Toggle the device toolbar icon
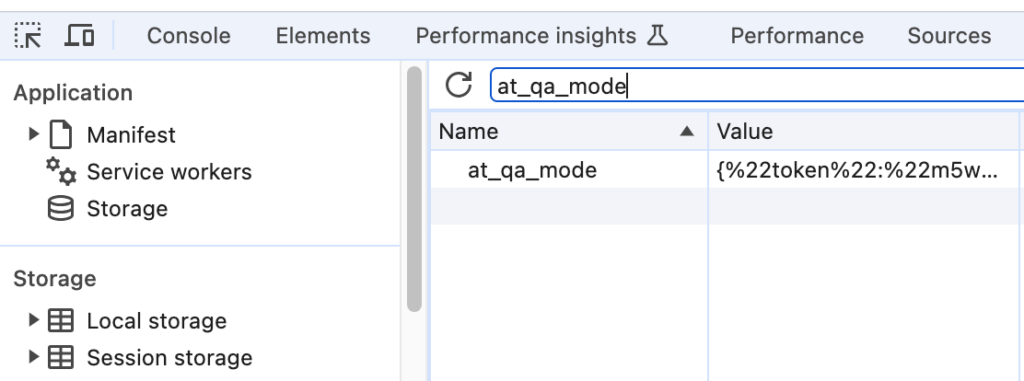This screenshot has height=381, width=1024. (x=79, y=35)
